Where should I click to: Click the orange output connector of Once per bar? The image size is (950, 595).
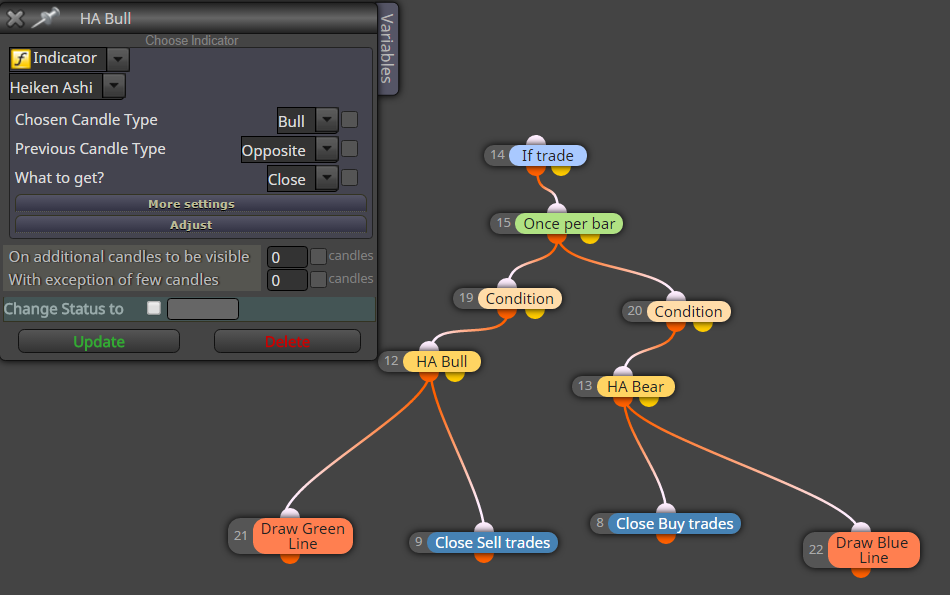pos(557,238)
